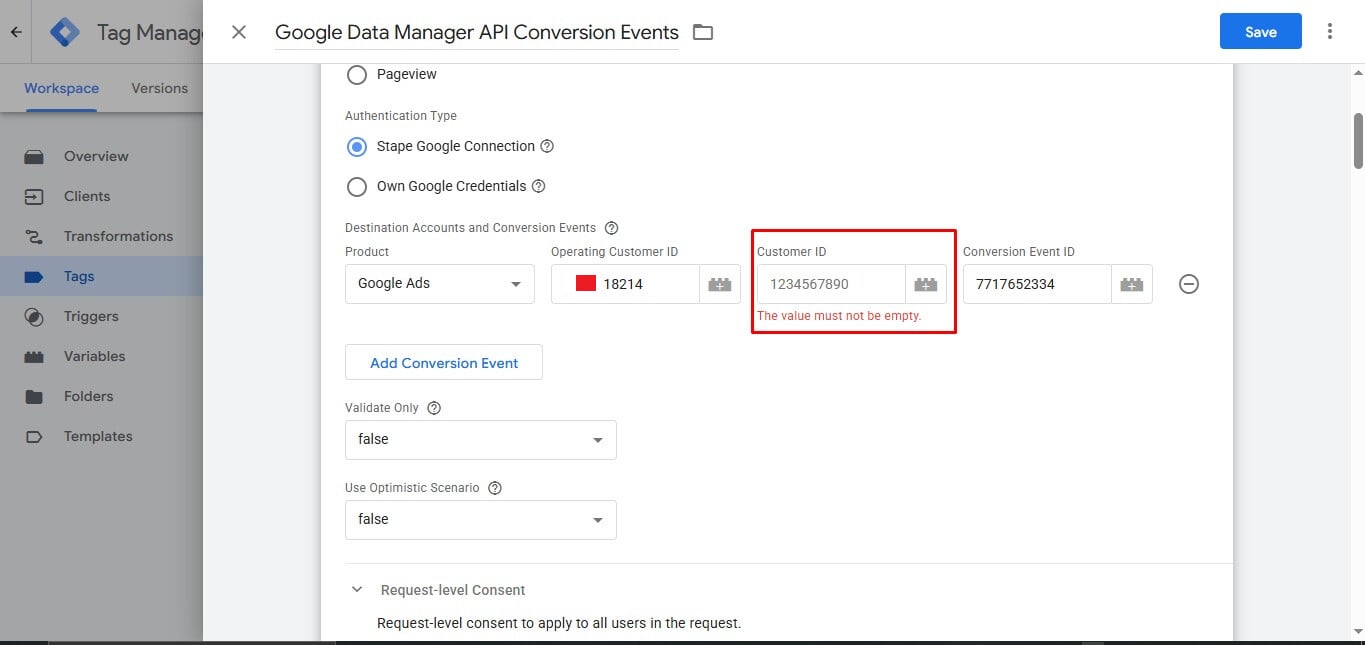Viewport: 1365px width, 645px height.
Task: Click the Add Conversion Event button
Action: tap(444, 363)
